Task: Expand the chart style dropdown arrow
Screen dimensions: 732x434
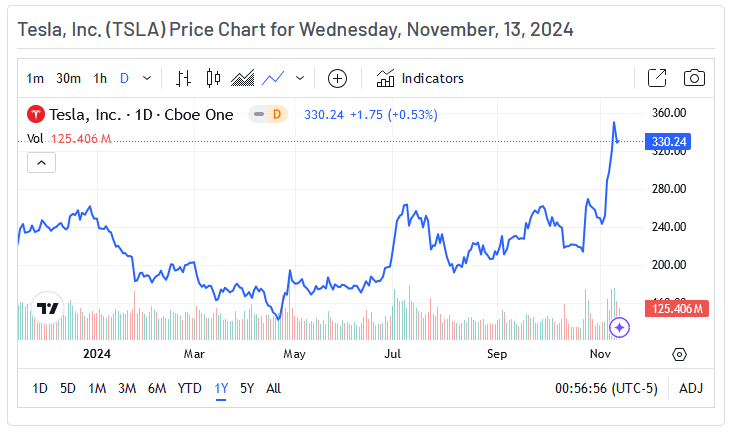Action: [299, 78]
